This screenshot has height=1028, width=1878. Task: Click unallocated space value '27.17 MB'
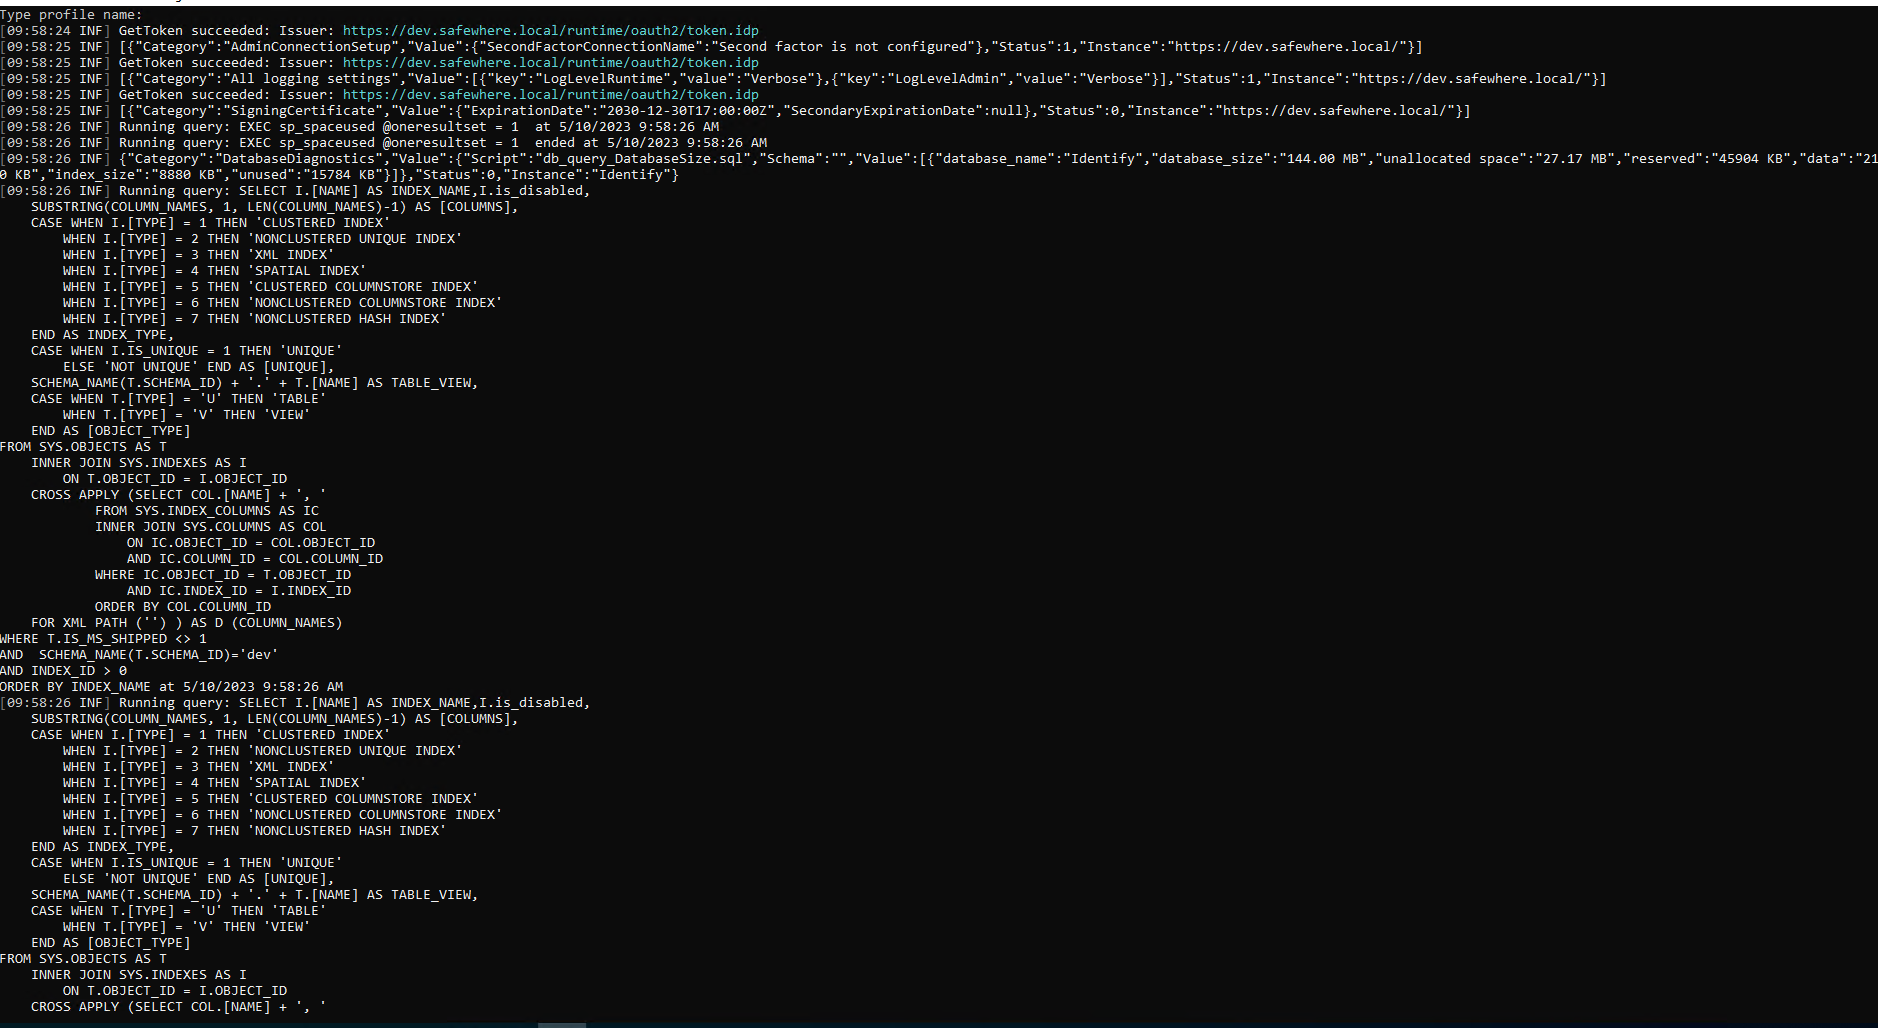click(1575, 159)
